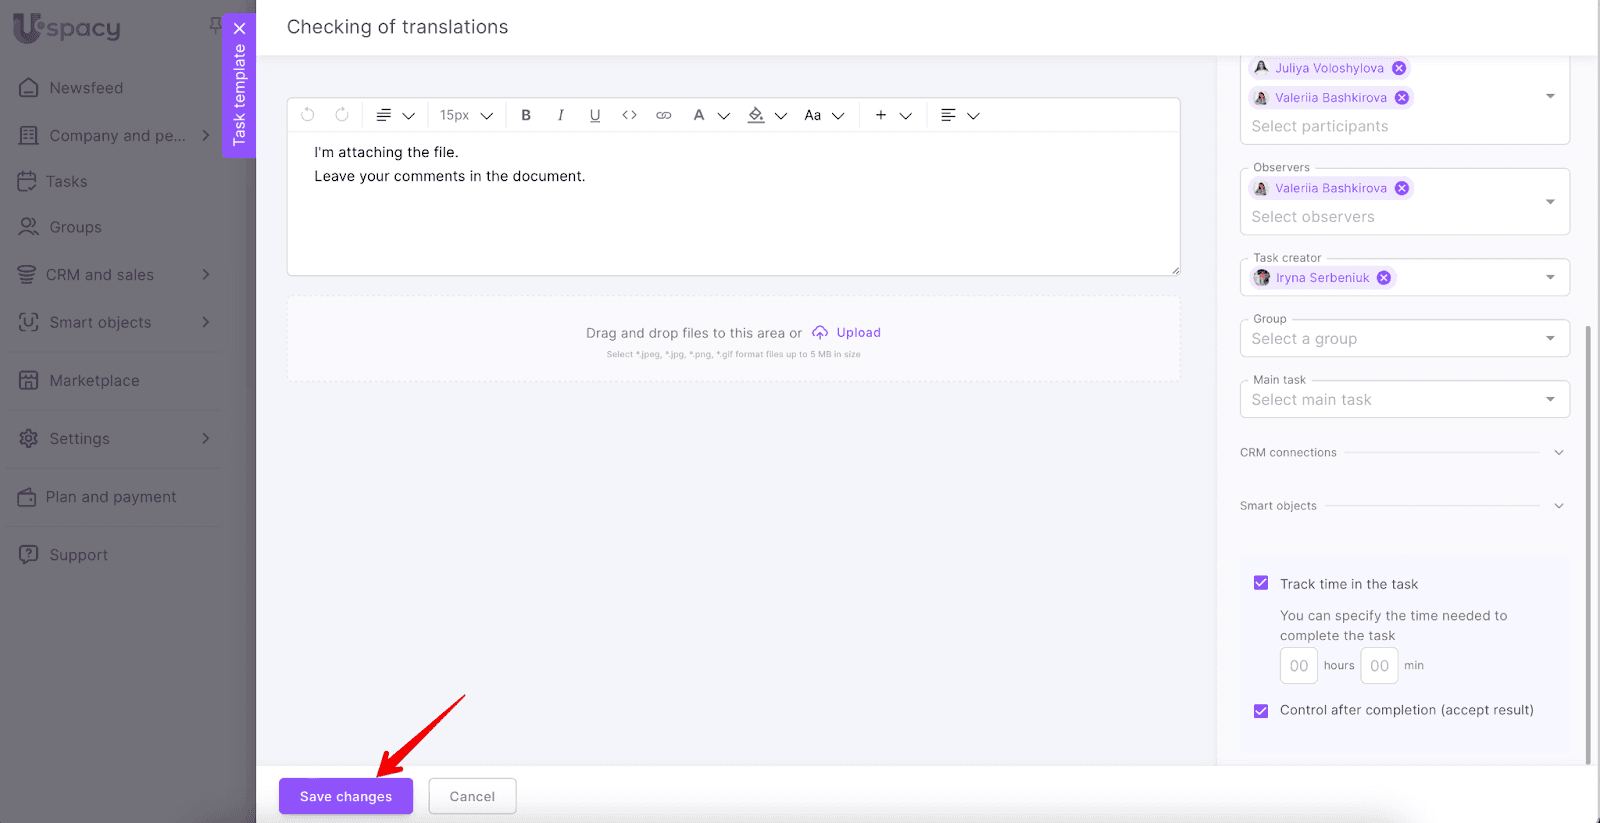
Task: Uncheck Track time in the task
Action: [1261, 583]
